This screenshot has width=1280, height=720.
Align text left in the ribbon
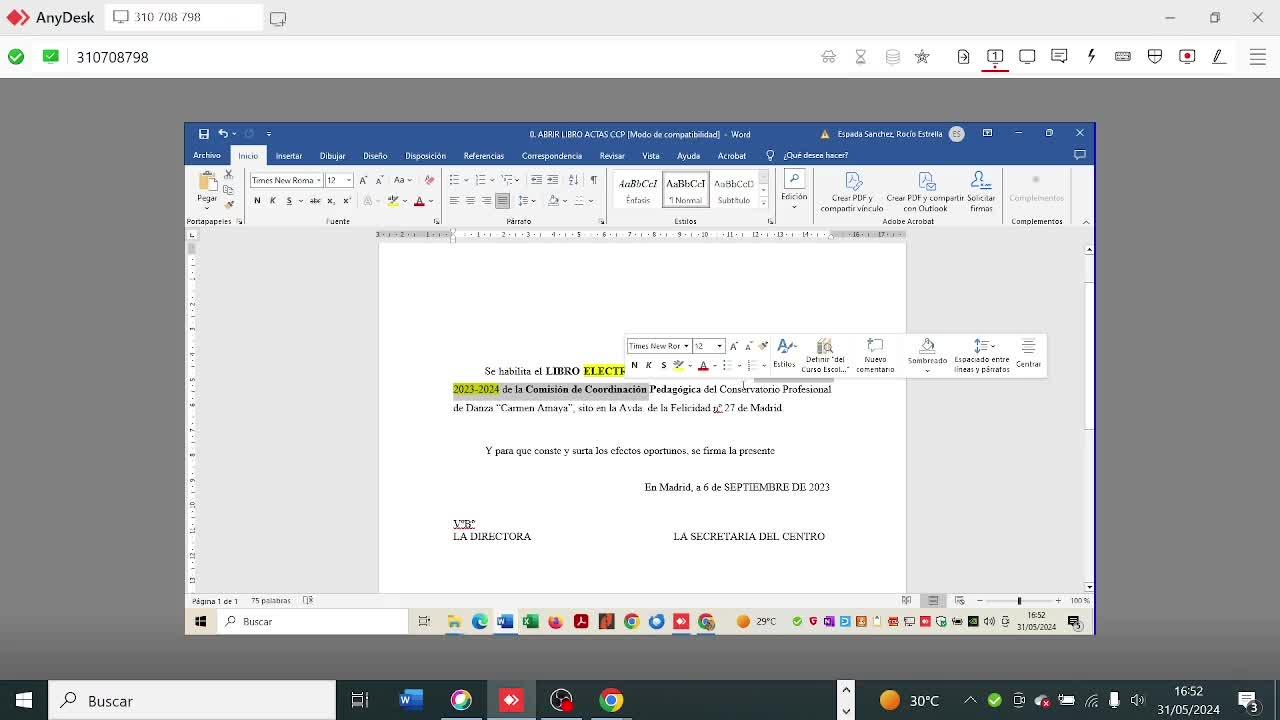(454, 201)
